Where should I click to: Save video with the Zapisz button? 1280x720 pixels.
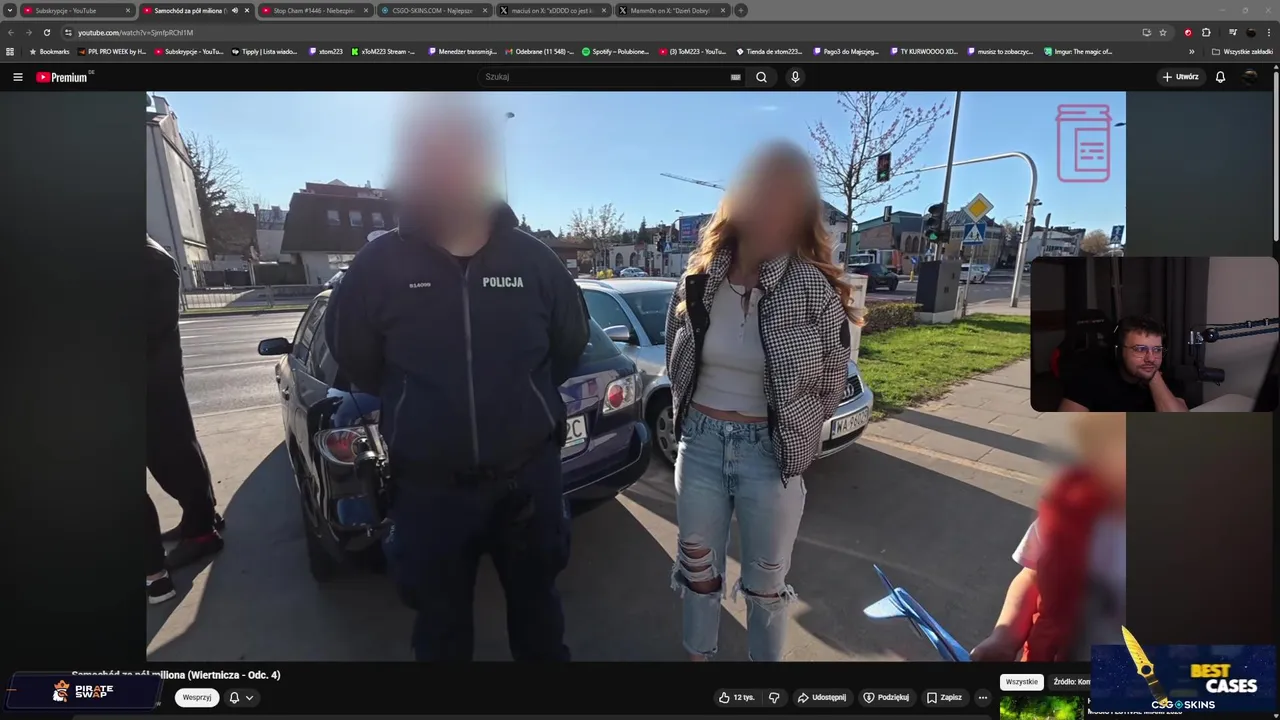tap(945, 697)
